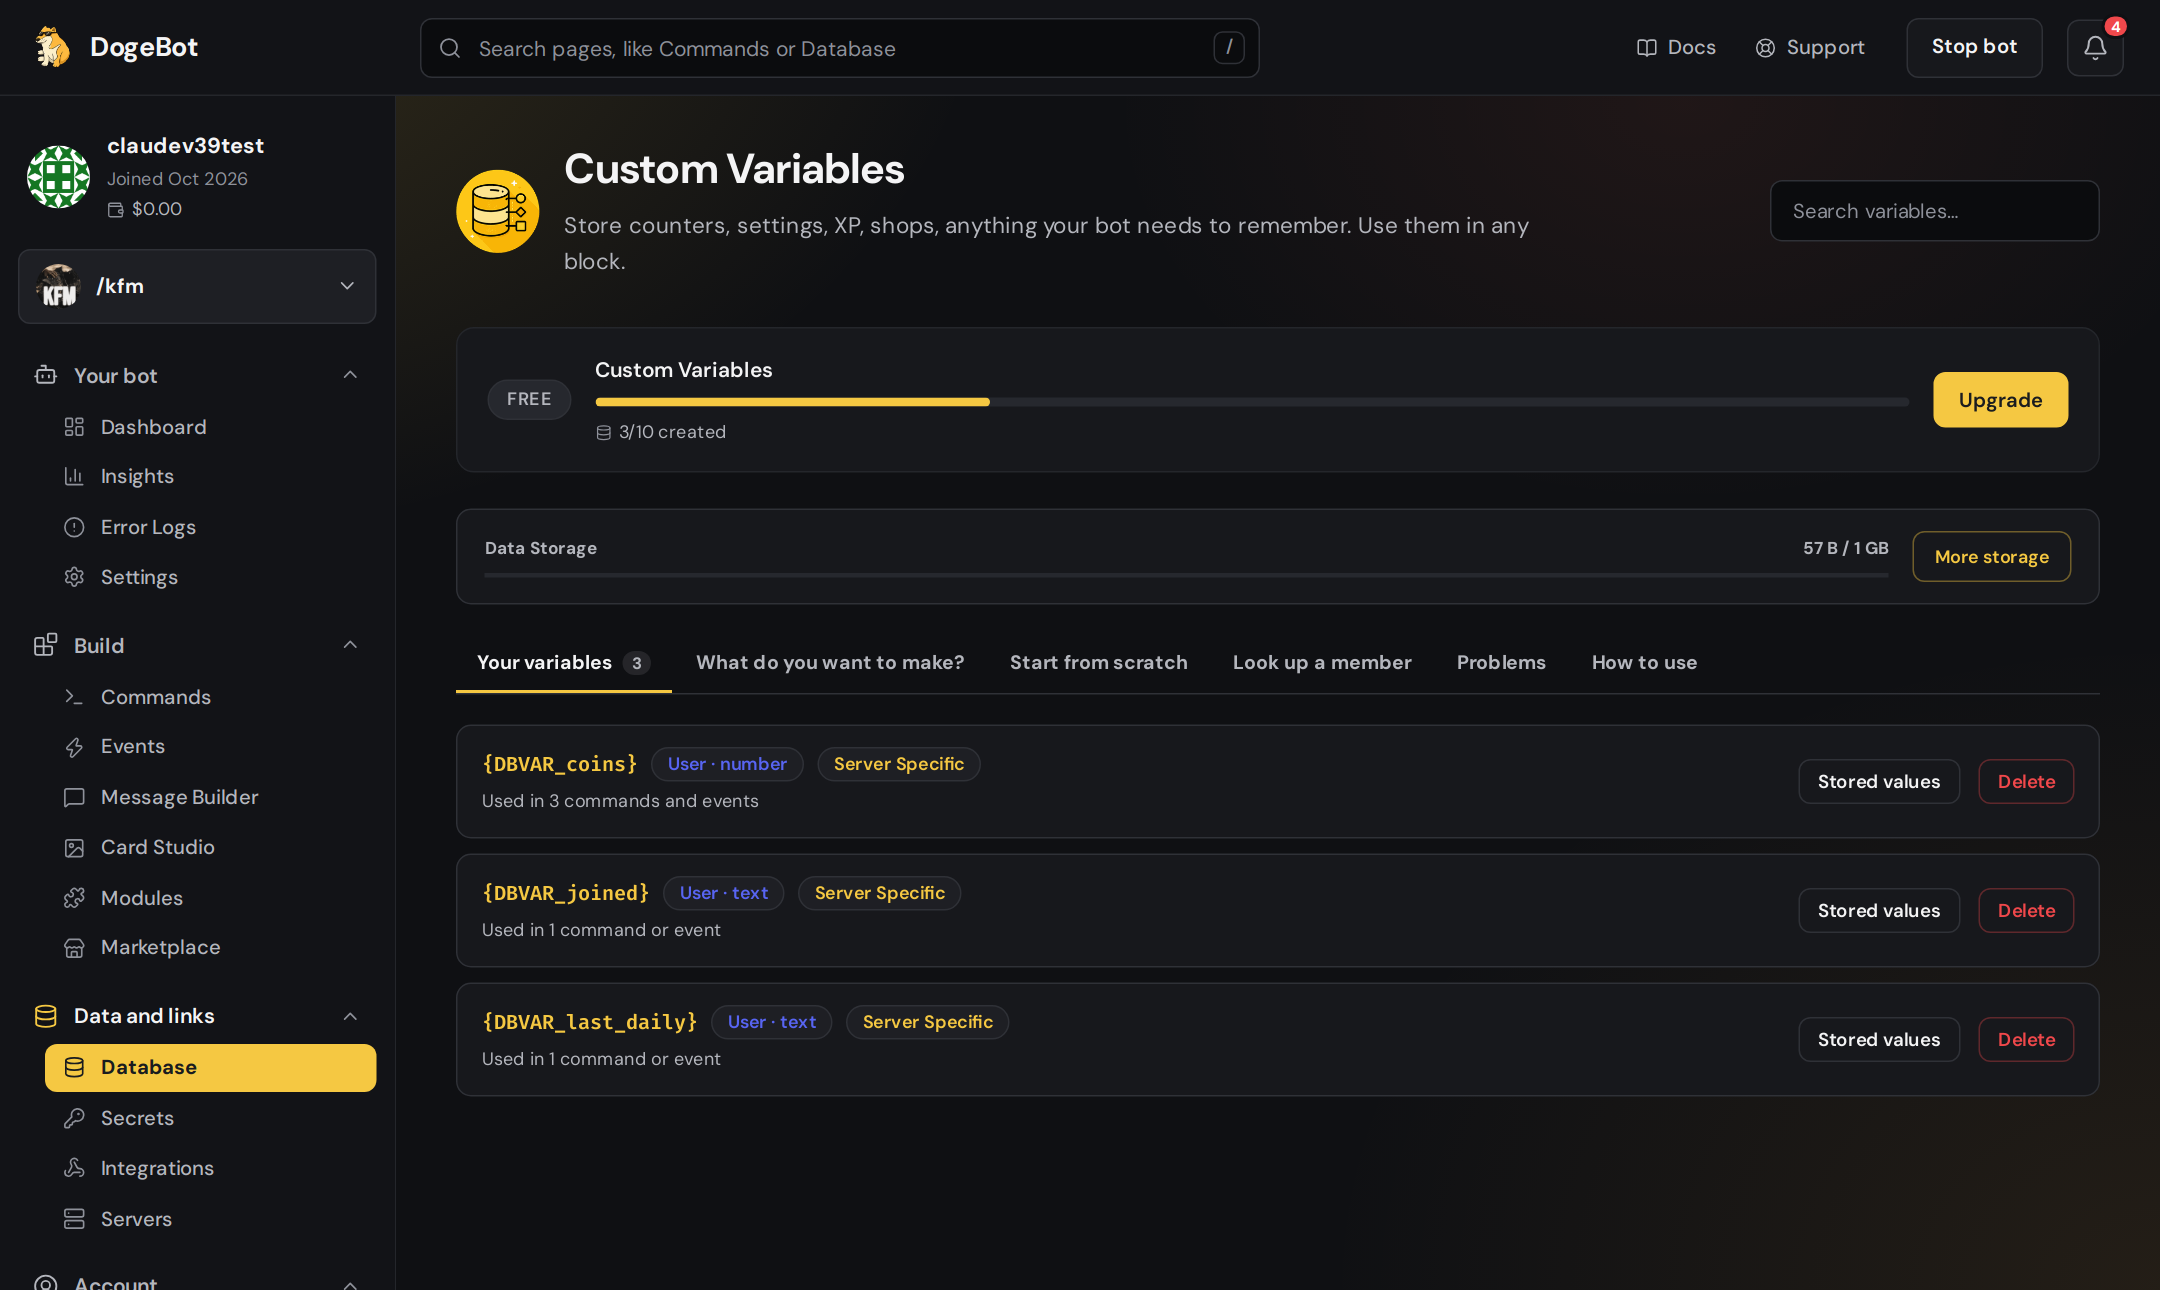
Task: Focus the Search pages input box
Action: click(x=839, y=48)
